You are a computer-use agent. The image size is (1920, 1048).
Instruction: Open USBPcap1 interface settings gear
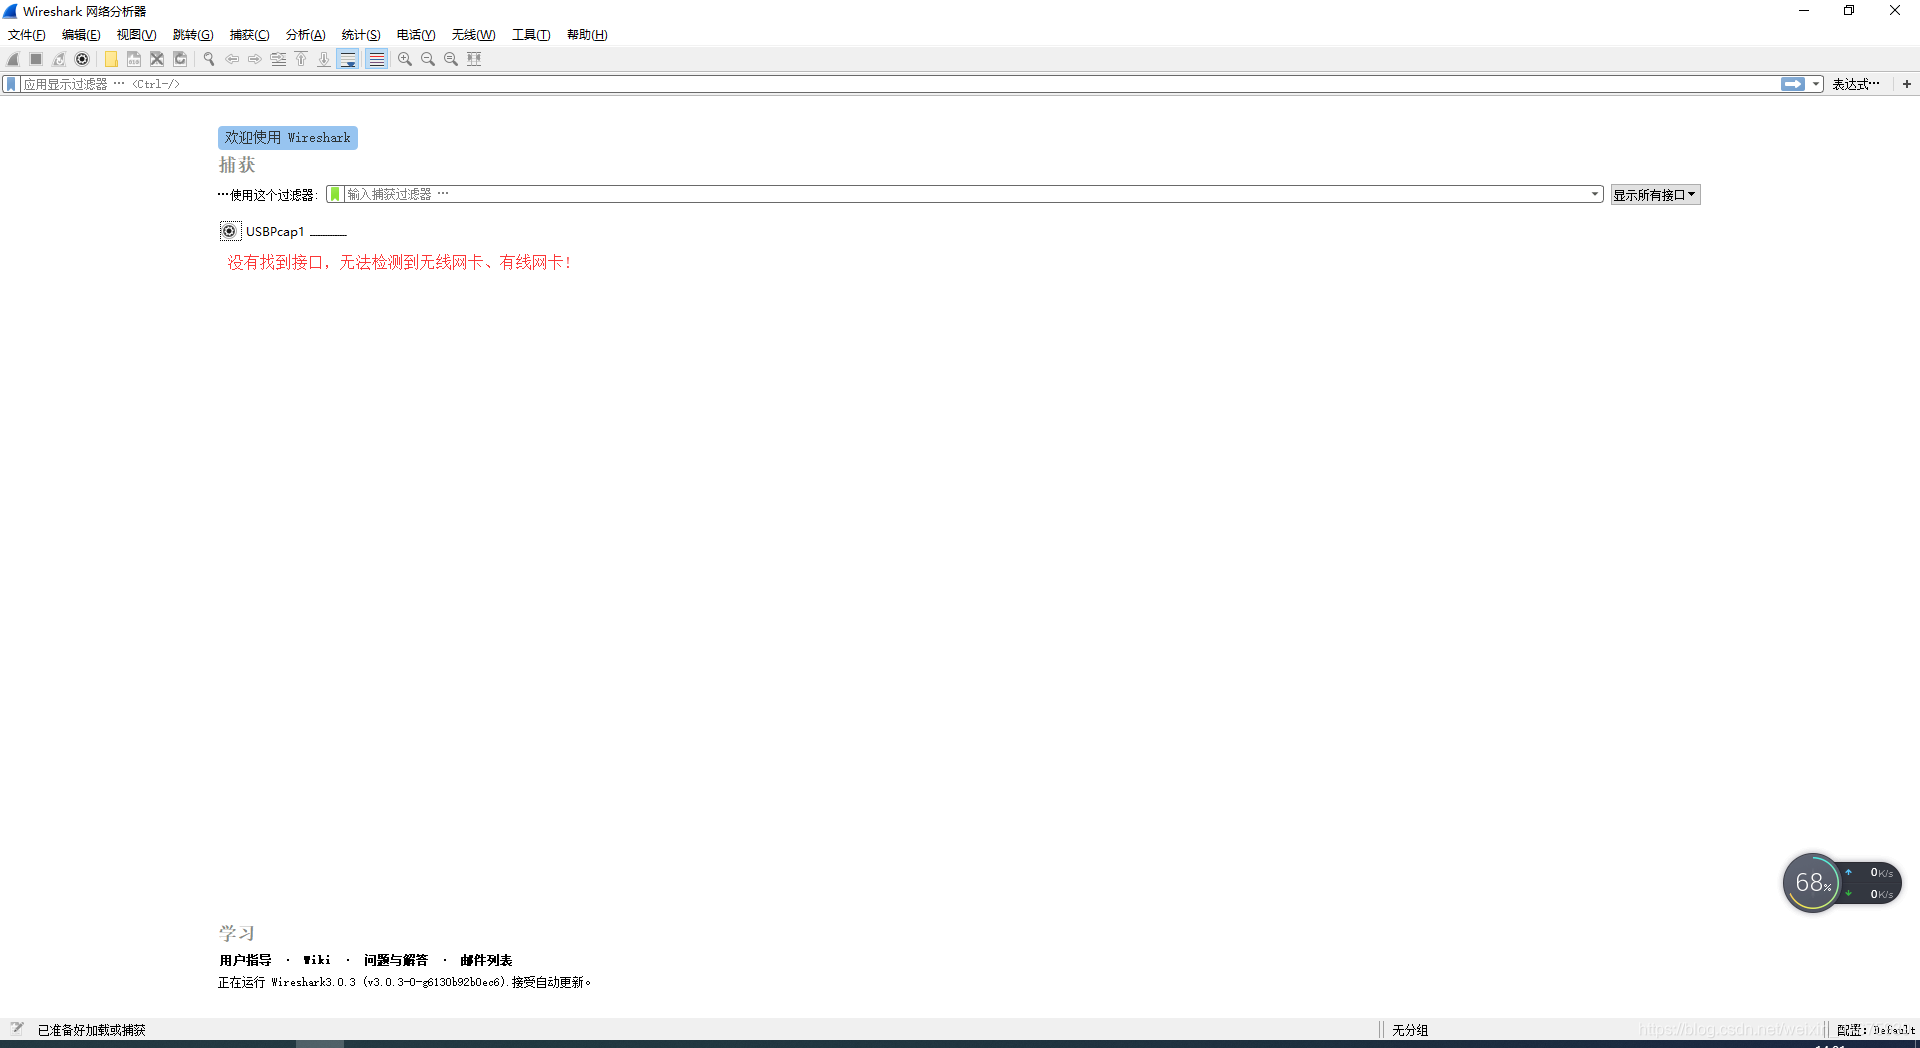229,231
